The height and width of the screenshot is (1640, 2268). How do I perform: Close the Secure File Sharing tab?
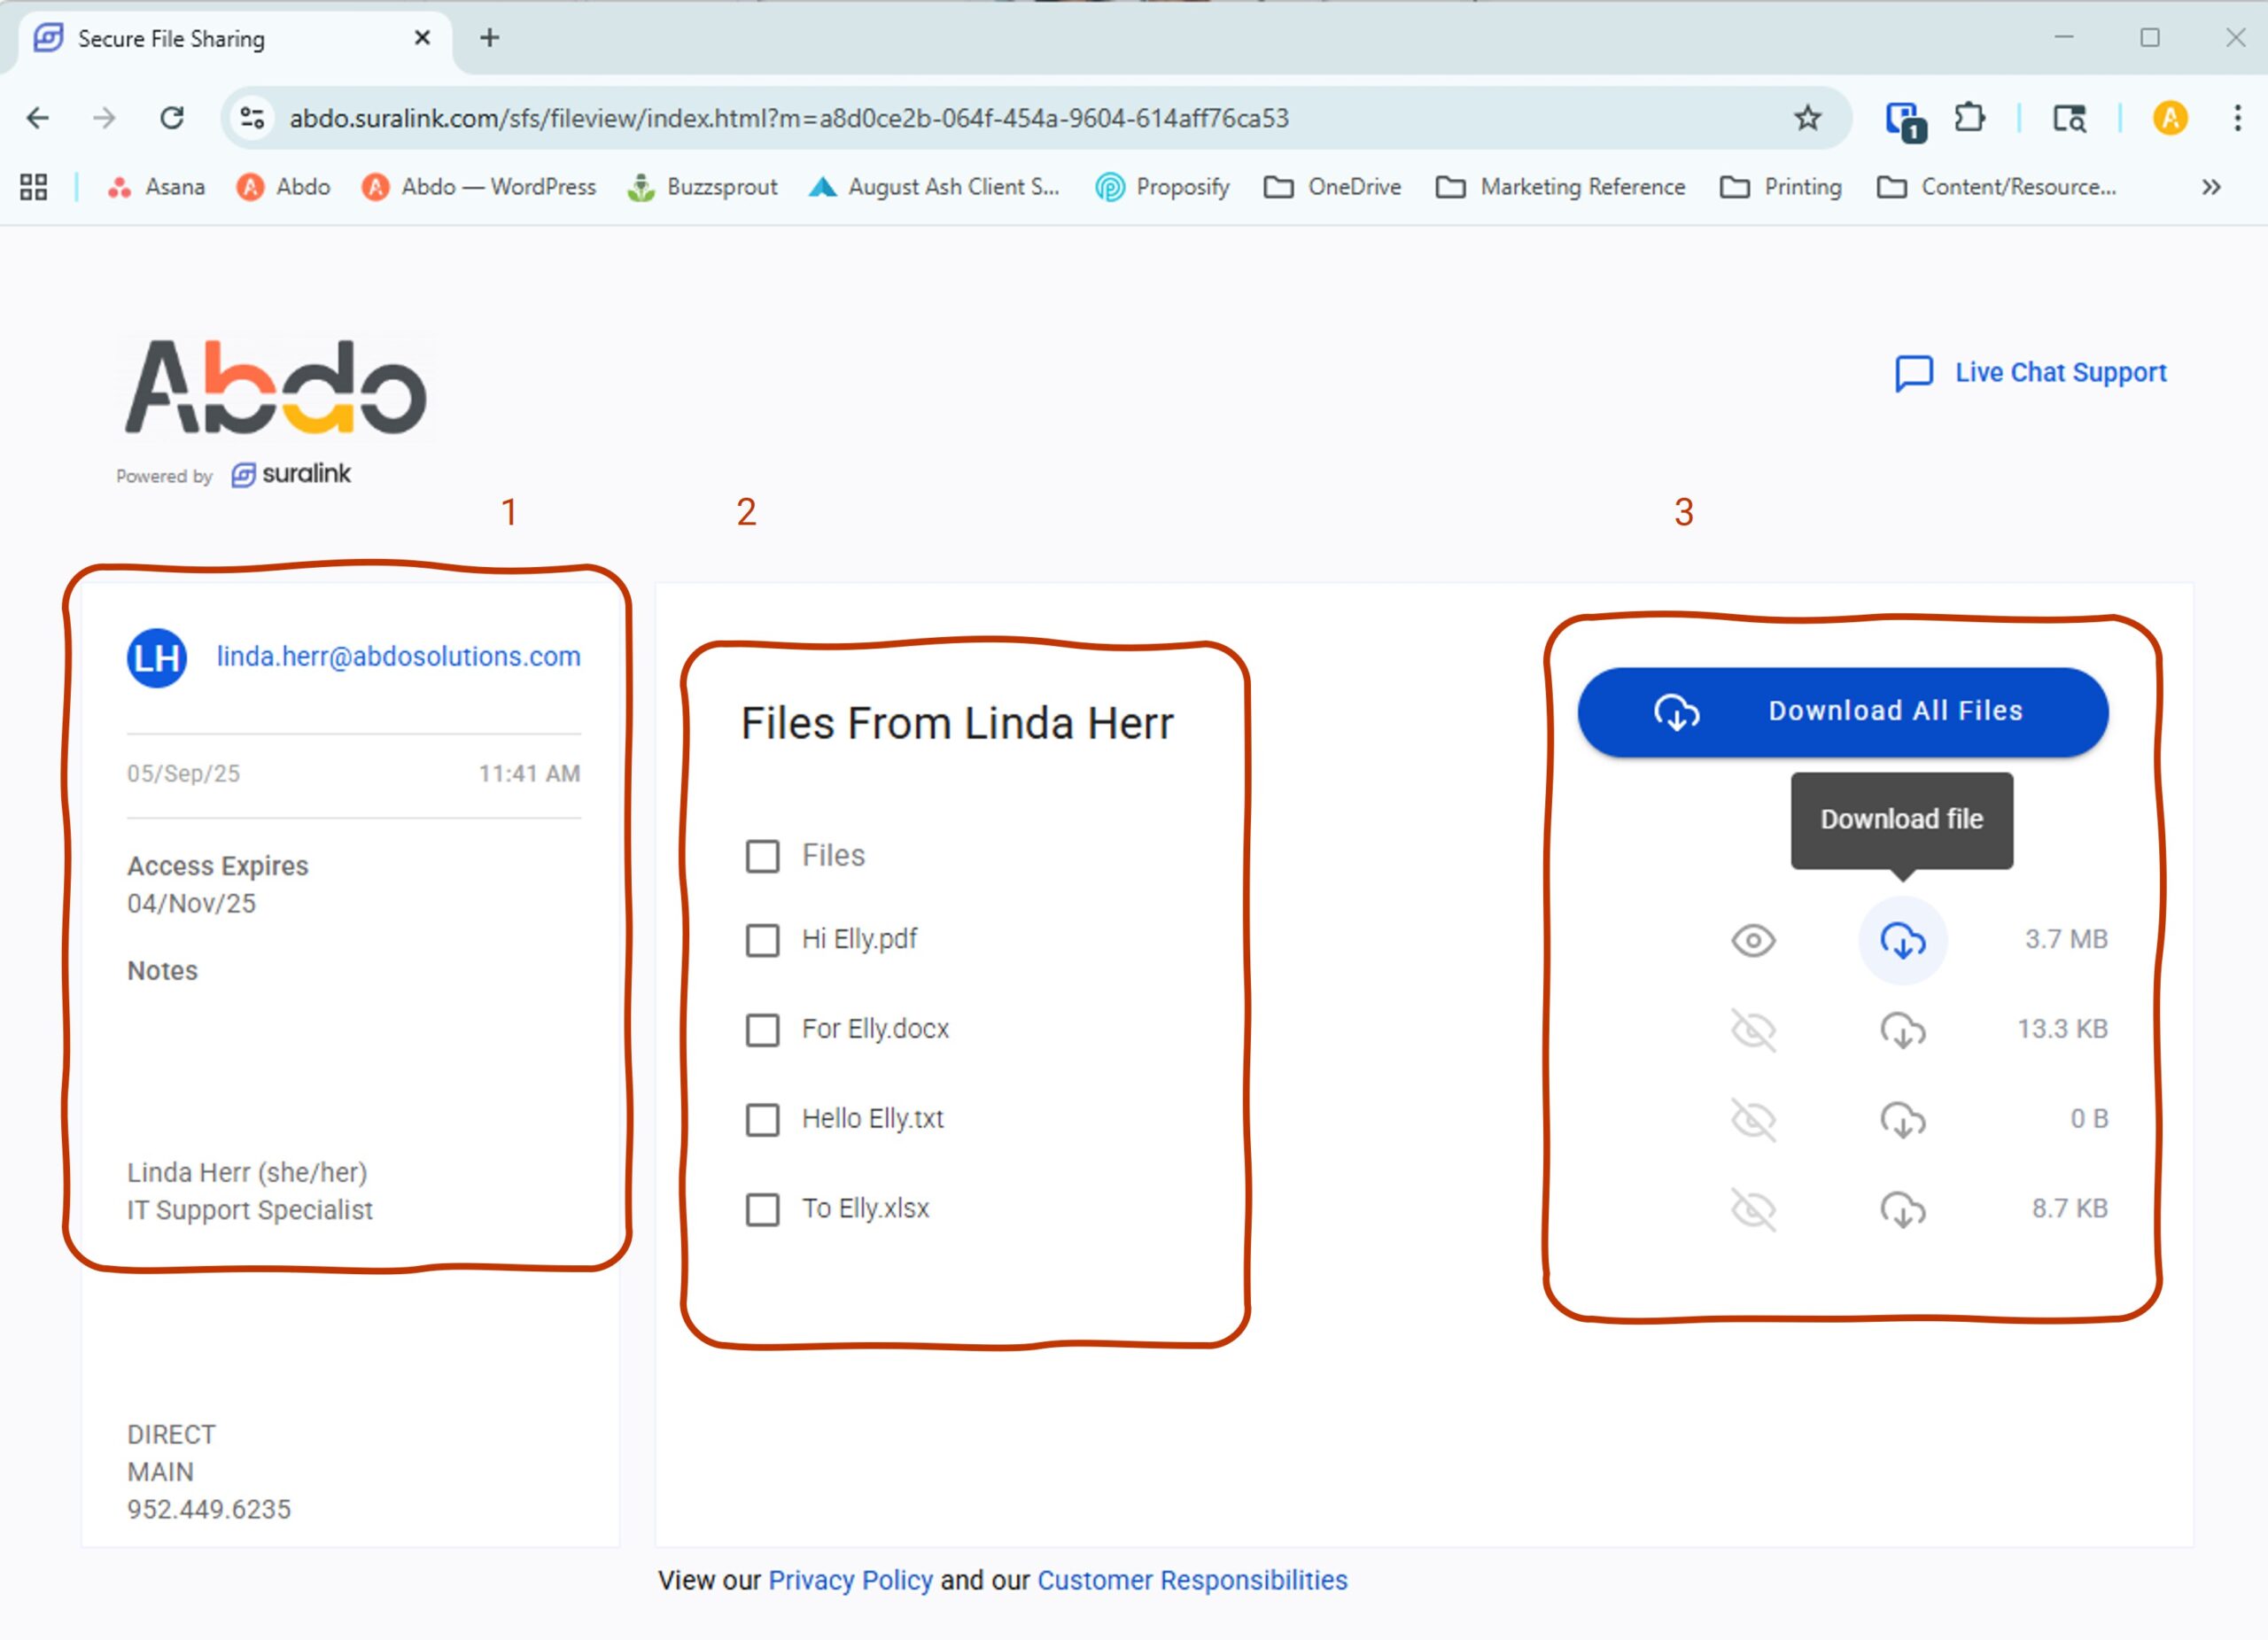pos(422,38)
